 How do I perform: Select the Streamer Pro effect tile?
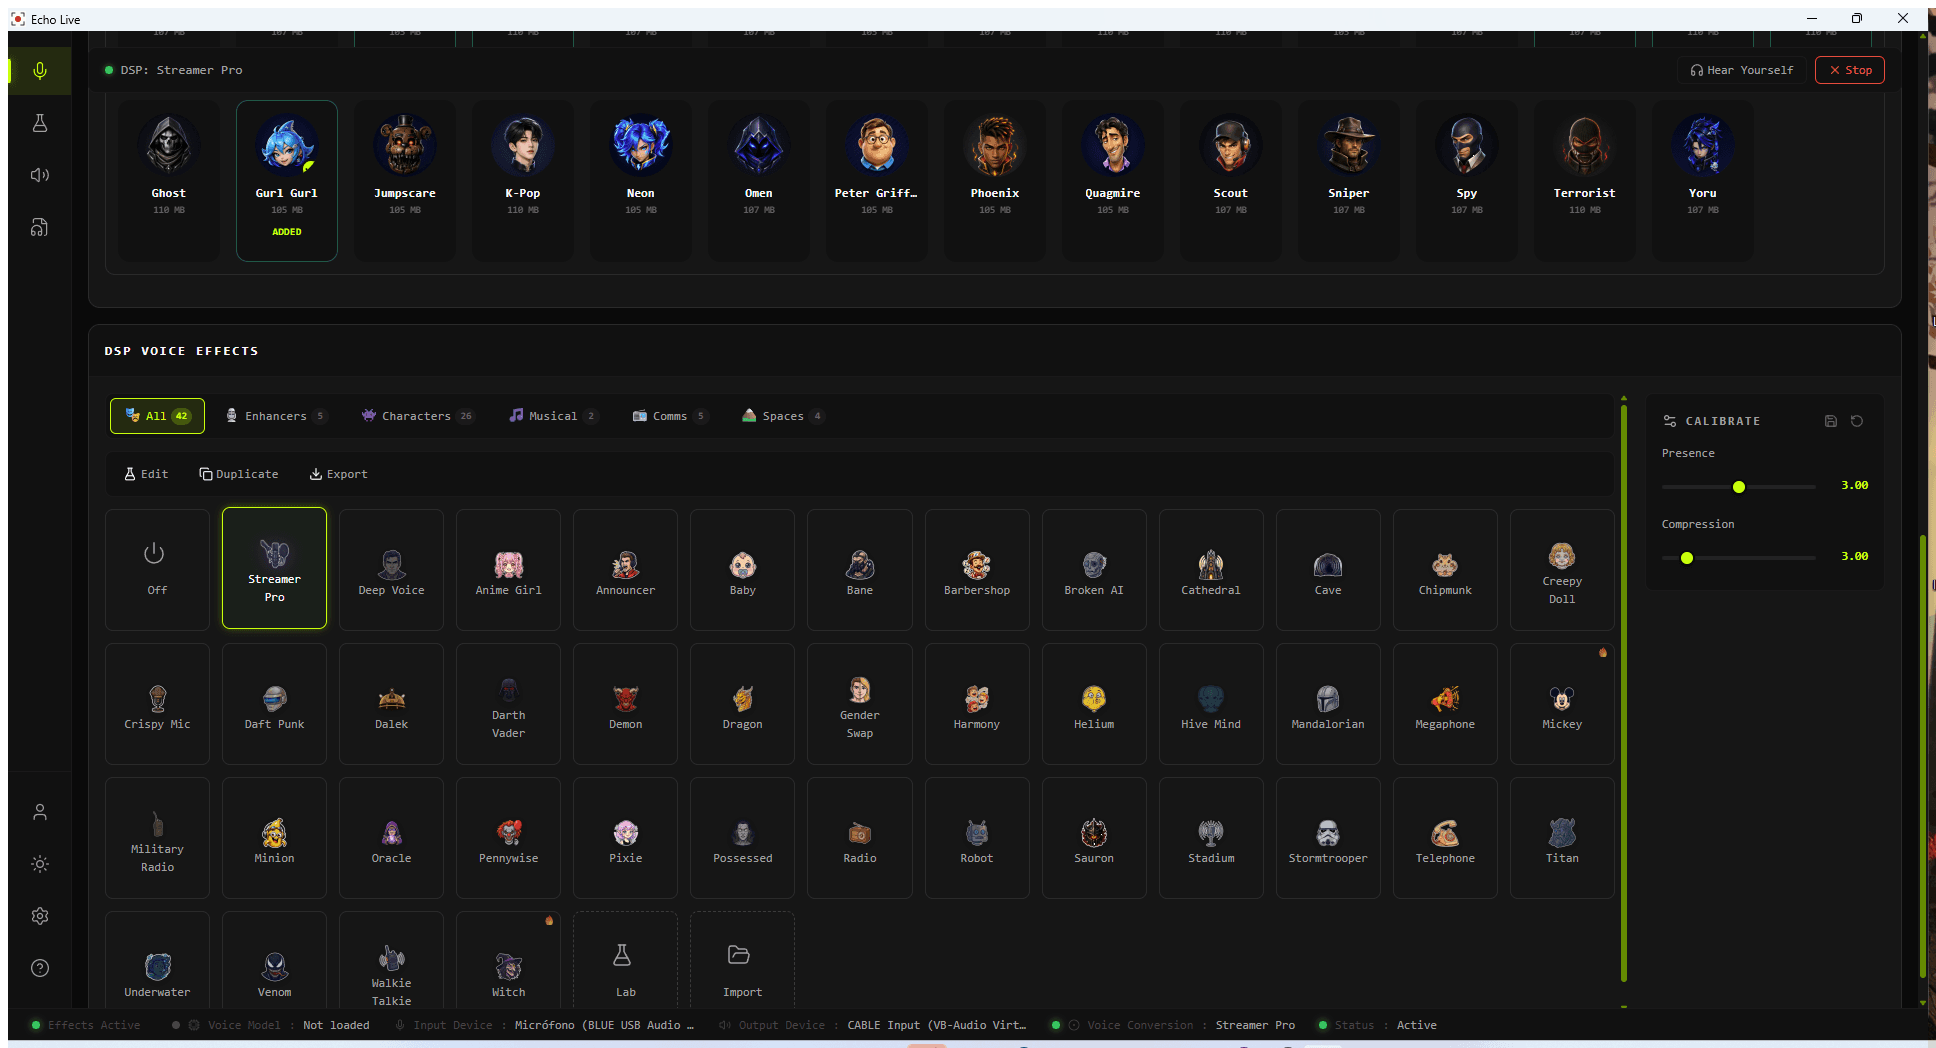(x=274, y=568)
